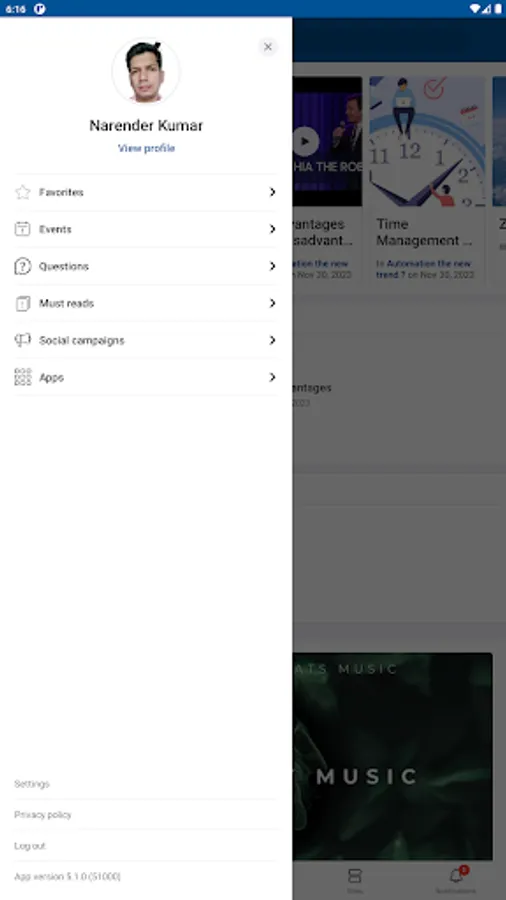Expand Must reads with its chevron
The image size is (506, 900).
click(273, 303)
